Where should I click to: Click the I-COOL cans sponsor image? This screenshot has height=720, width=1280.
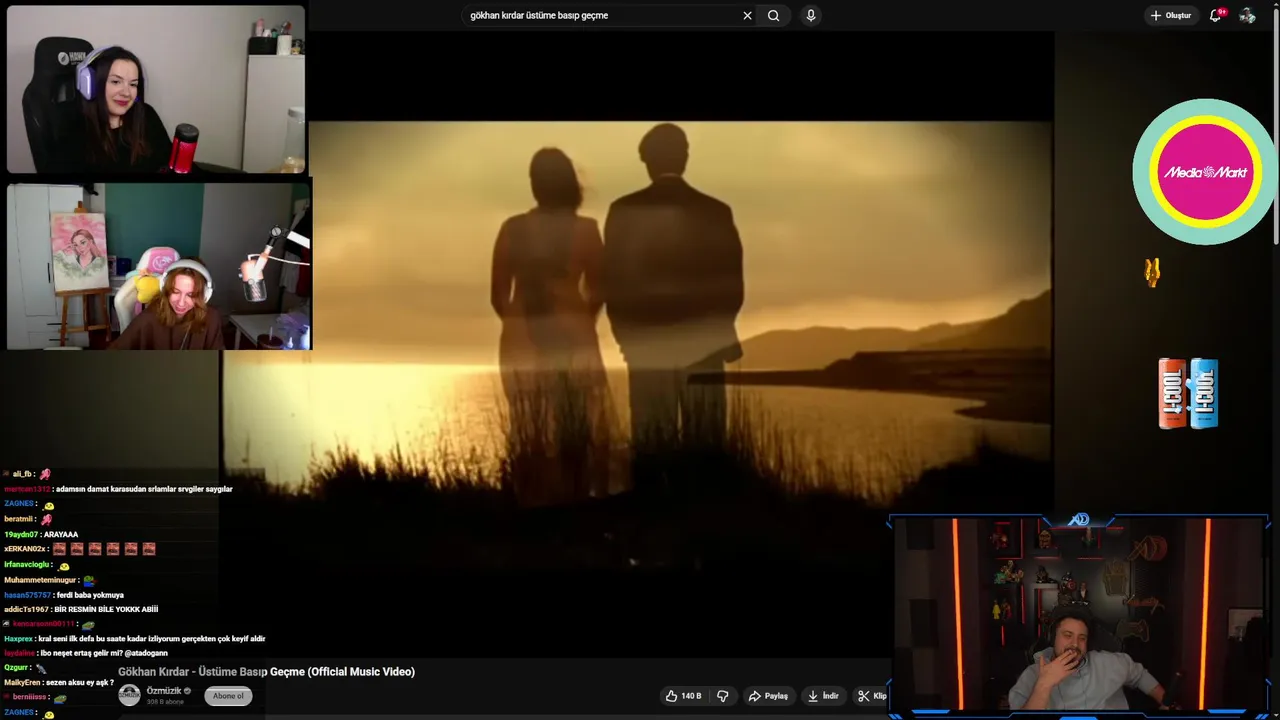tap(1188, 393)
